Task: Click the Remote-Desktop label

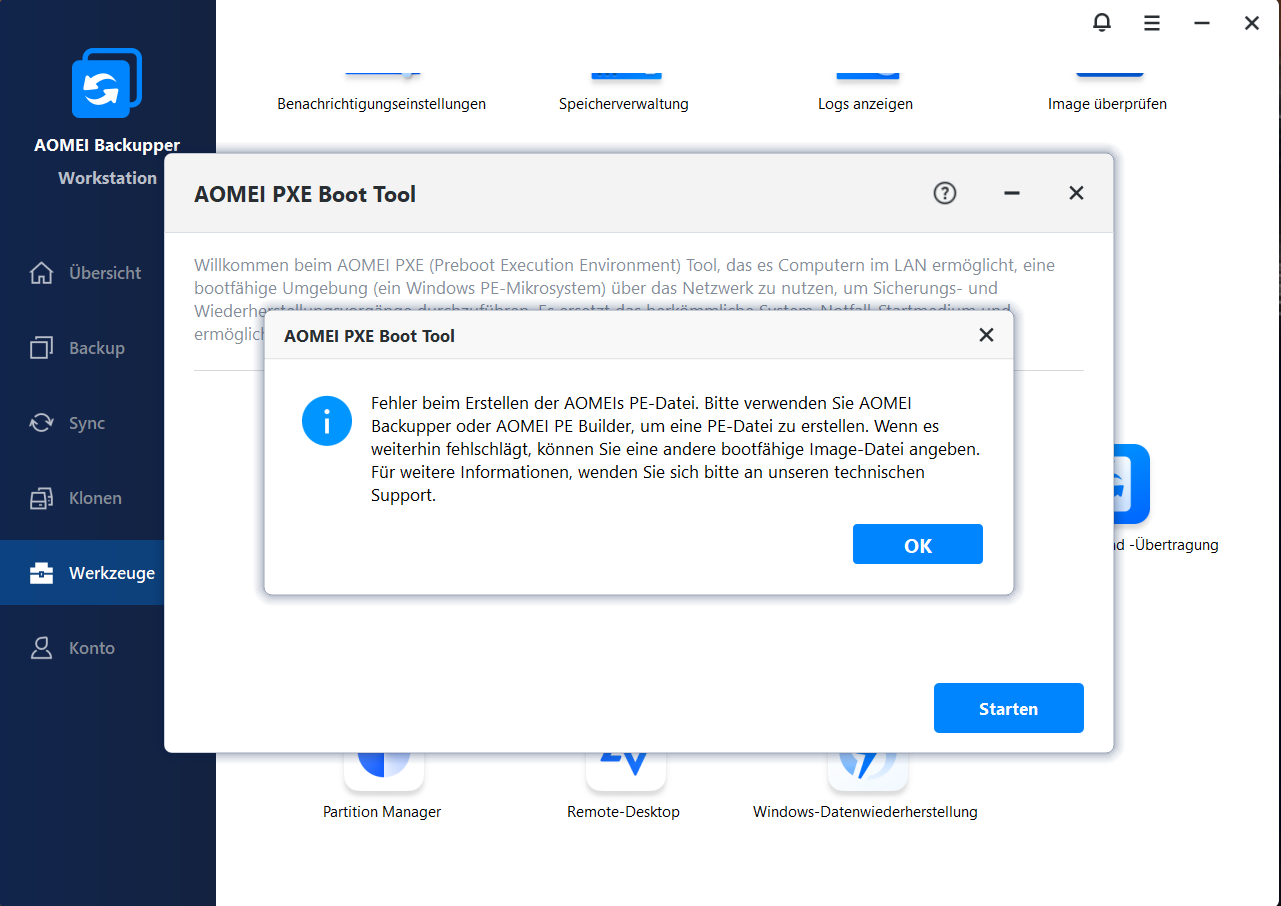Action: coord(623,812)
